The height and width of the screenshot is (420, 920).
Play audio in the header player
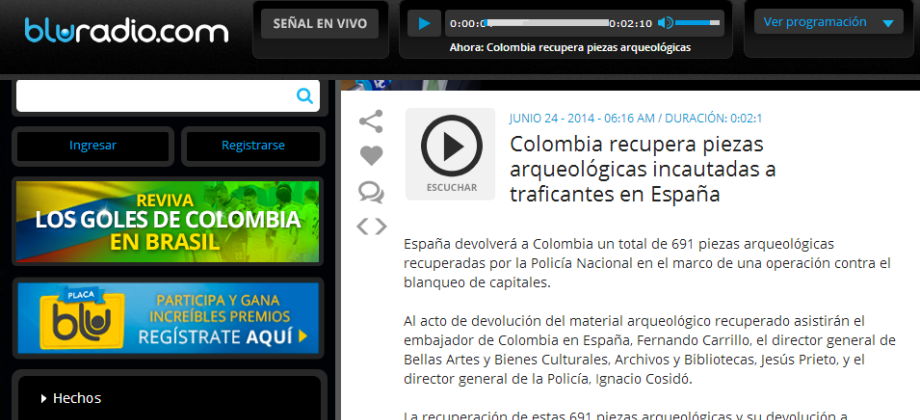click(424, 23)
